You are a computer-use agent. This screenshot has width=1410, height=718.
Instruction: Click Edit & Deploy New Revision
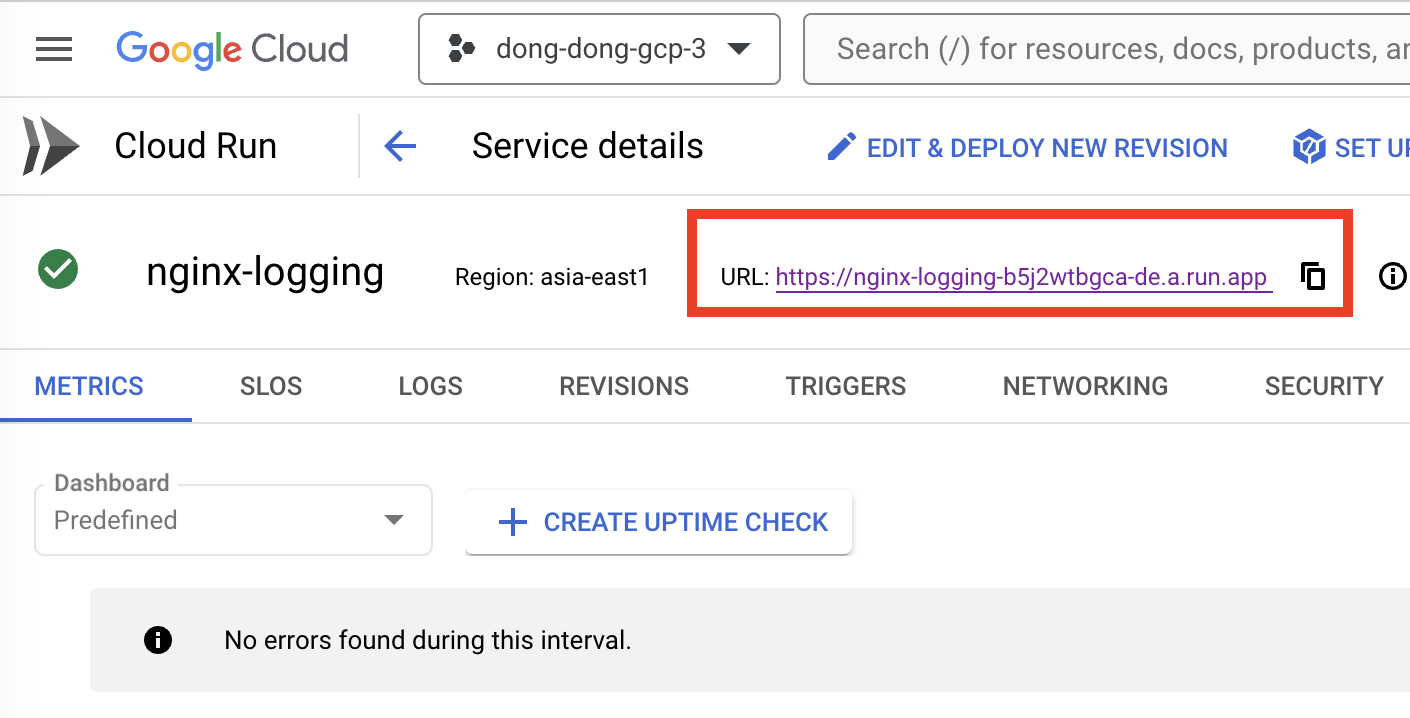[x=1046, y=148]
